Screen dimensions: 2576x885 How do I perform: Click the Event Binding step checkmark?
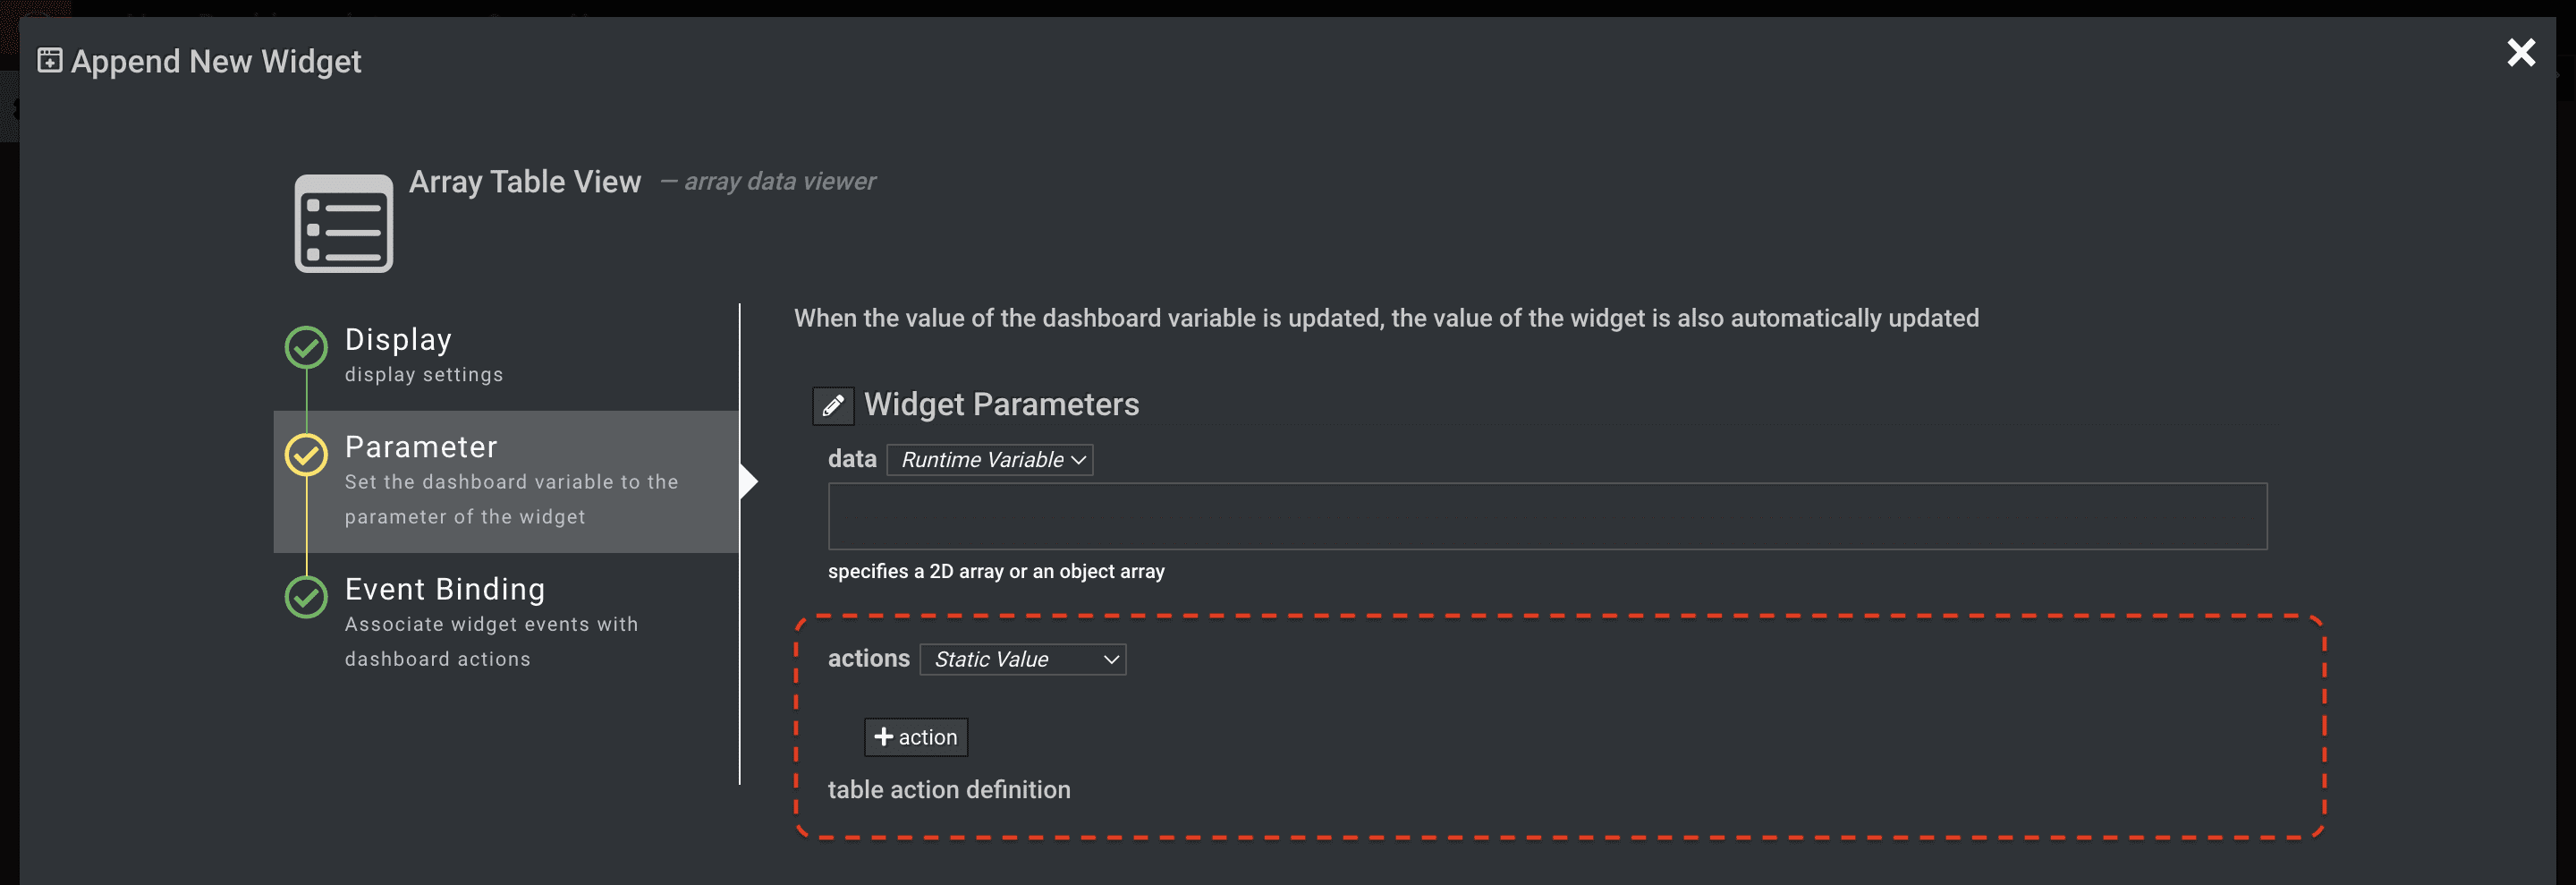pos(306,597)
